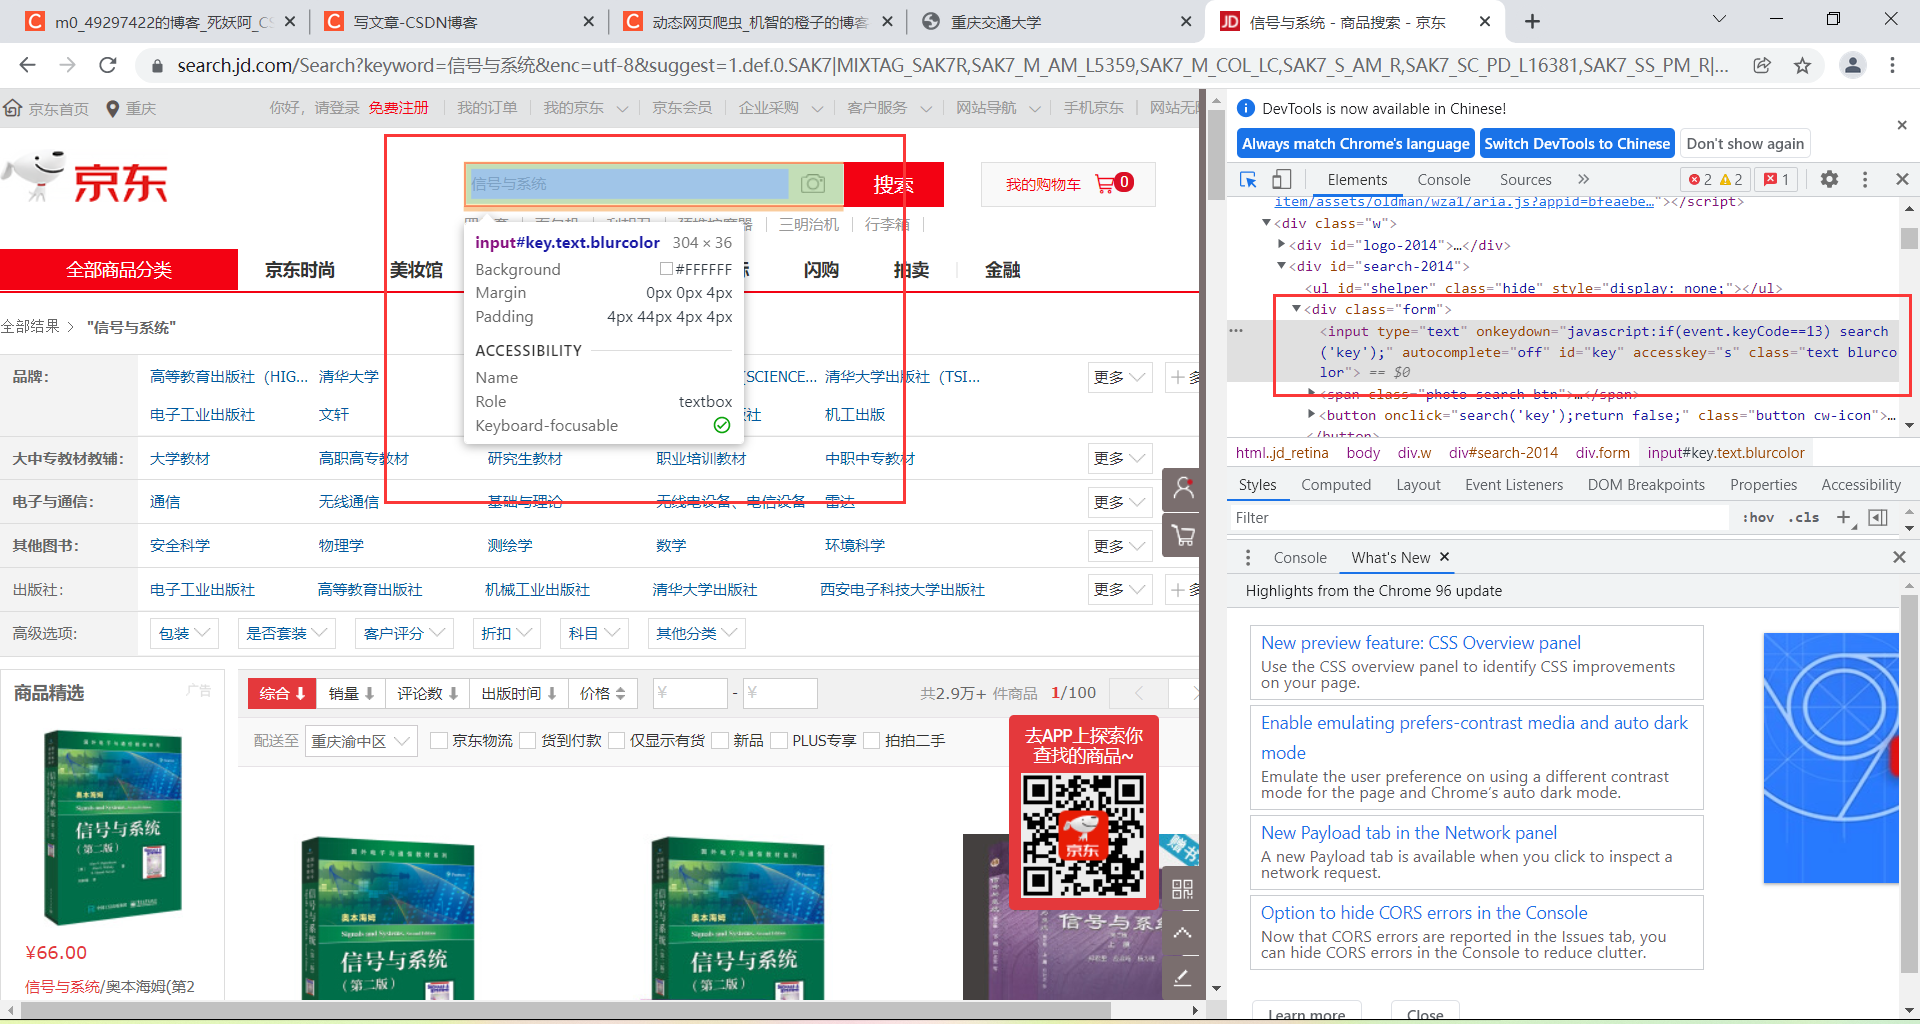Open the 折扣 filter dropdown

[x=507, y=633]
